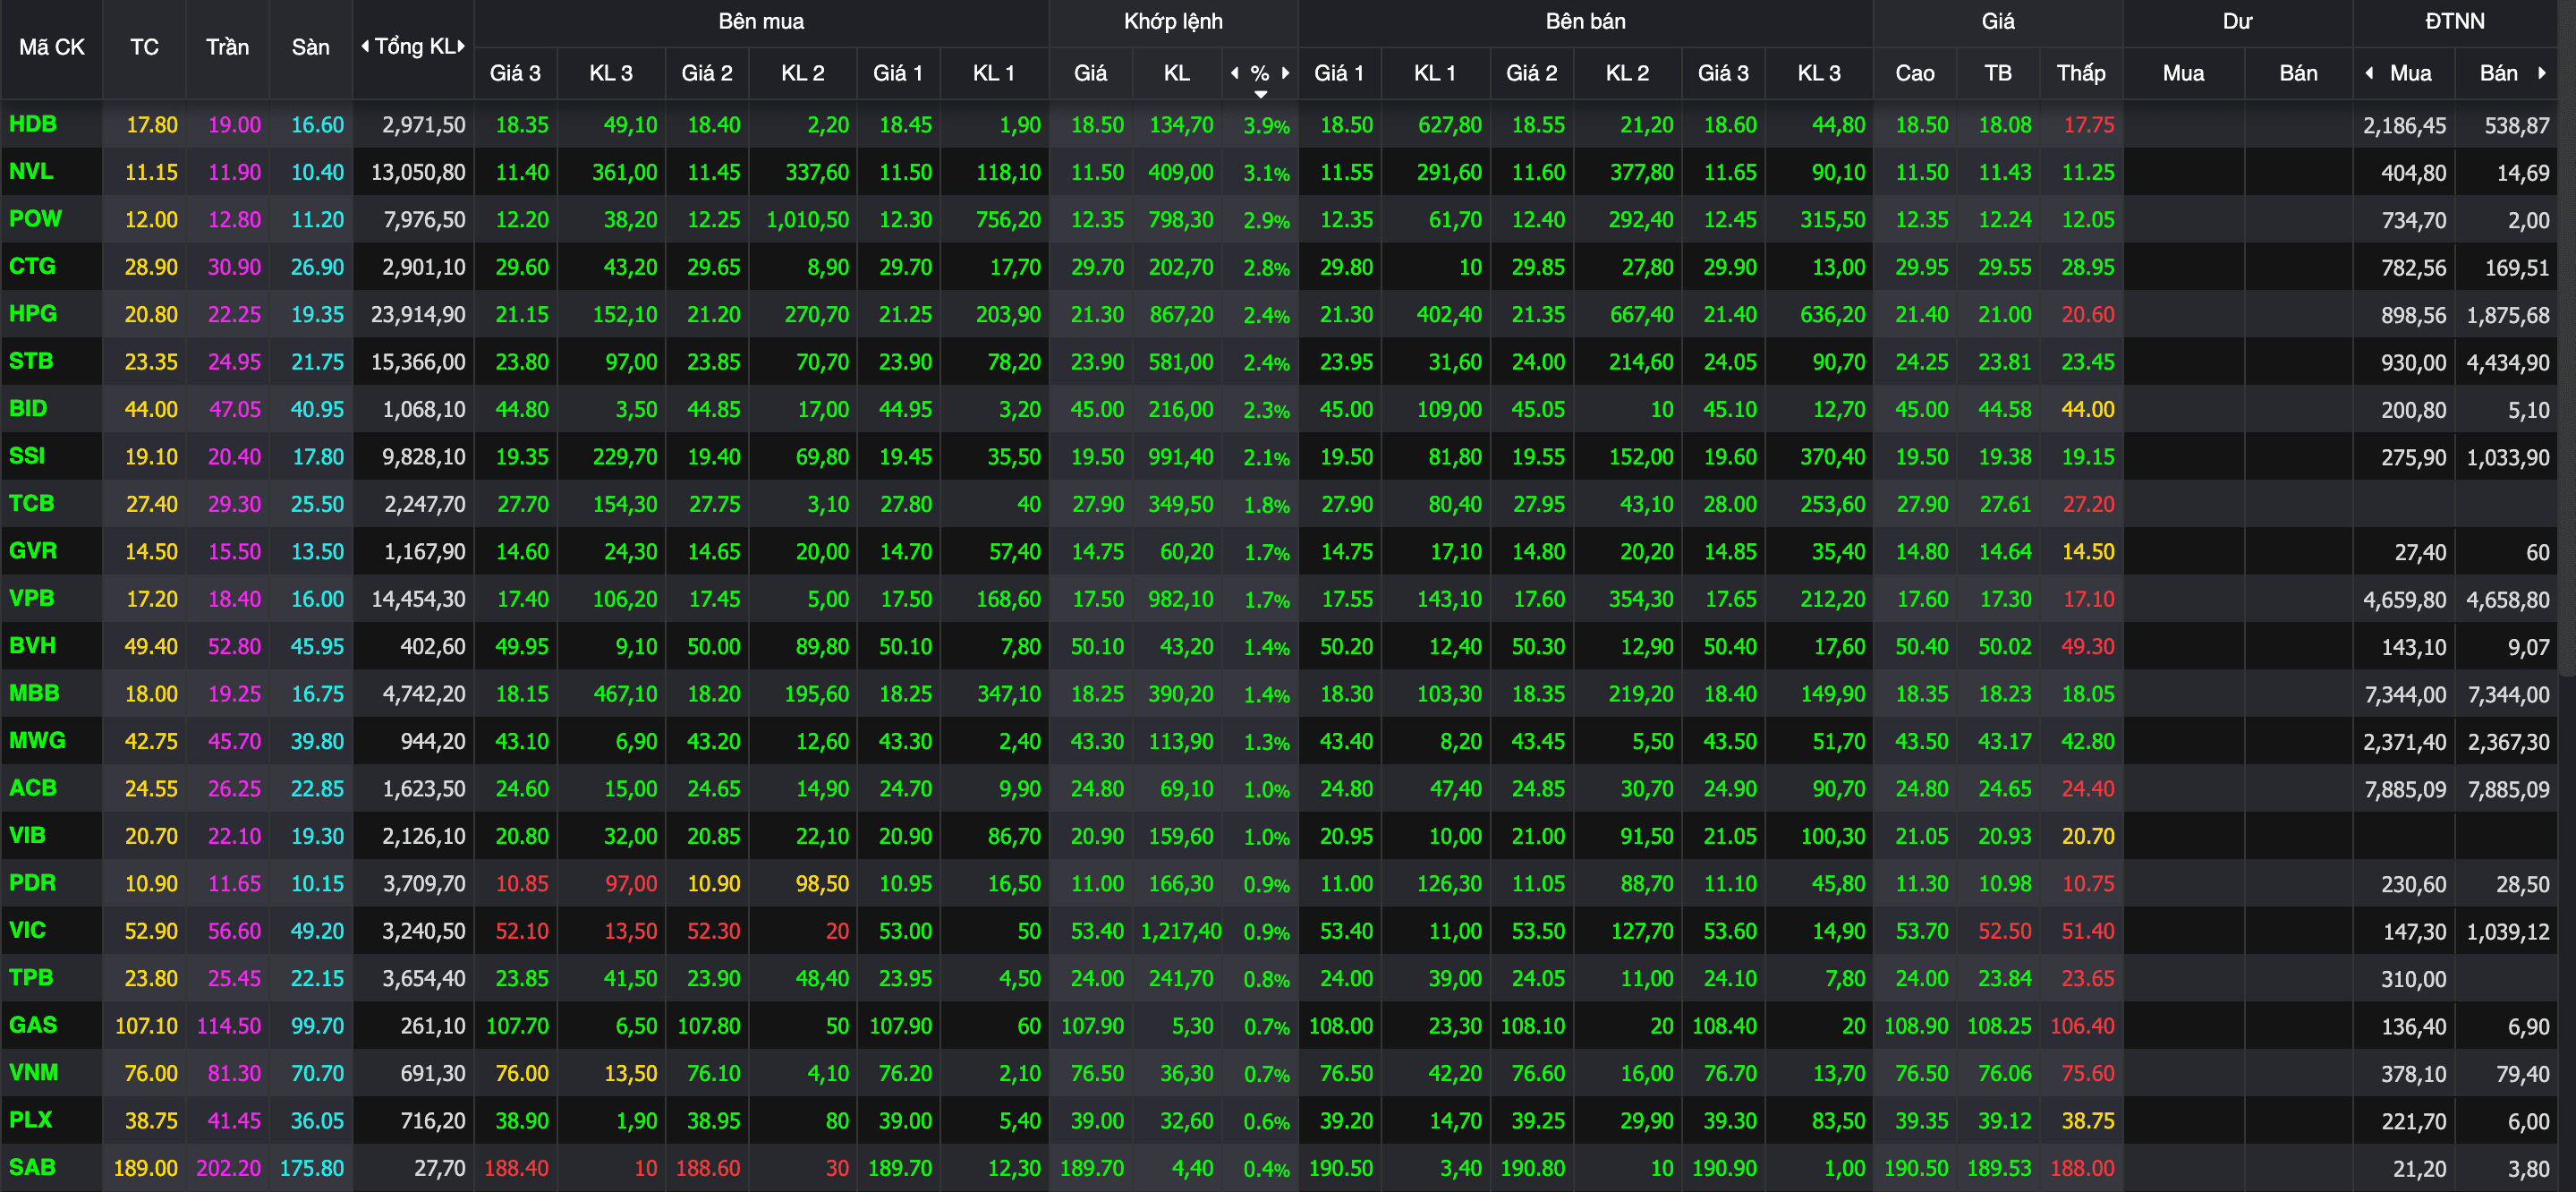
Task: Click left arrow beside Tổng KL header
Action: 365,46
